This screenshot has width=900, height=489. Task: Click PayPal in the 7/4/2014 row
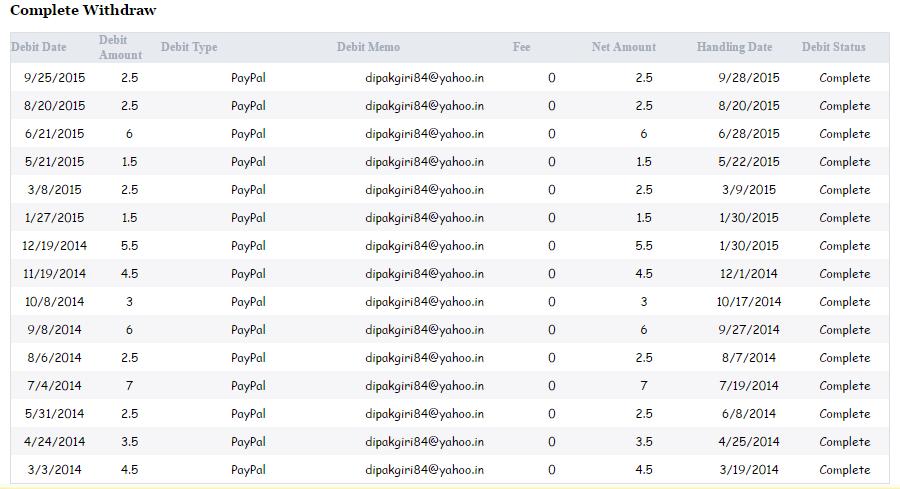pyautogui.click(x=249, y=386)
